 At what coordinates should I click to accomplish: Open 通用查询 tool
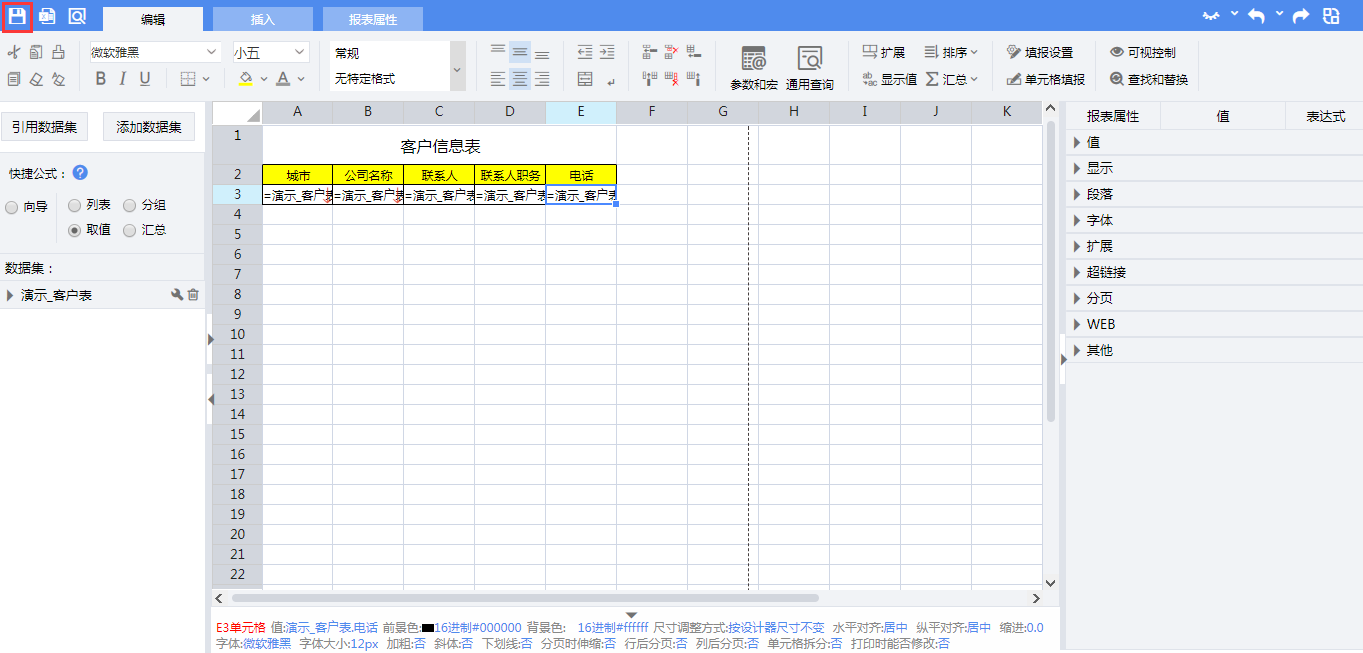point(809,67)
